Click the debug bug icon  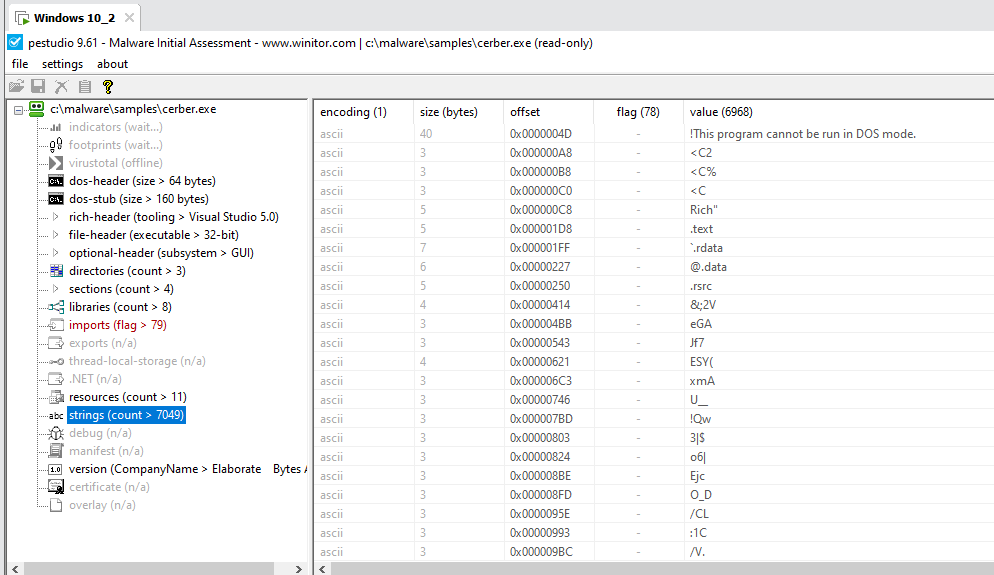[56, 433]
